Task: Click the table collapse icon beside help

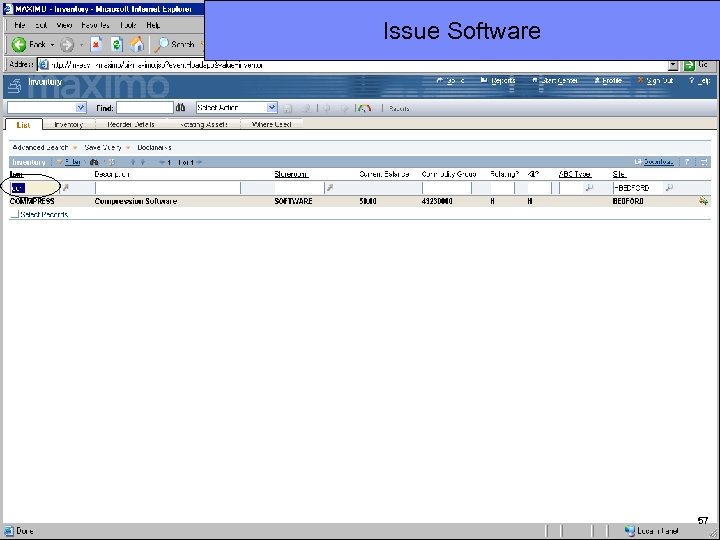Action: click(703, 162)
